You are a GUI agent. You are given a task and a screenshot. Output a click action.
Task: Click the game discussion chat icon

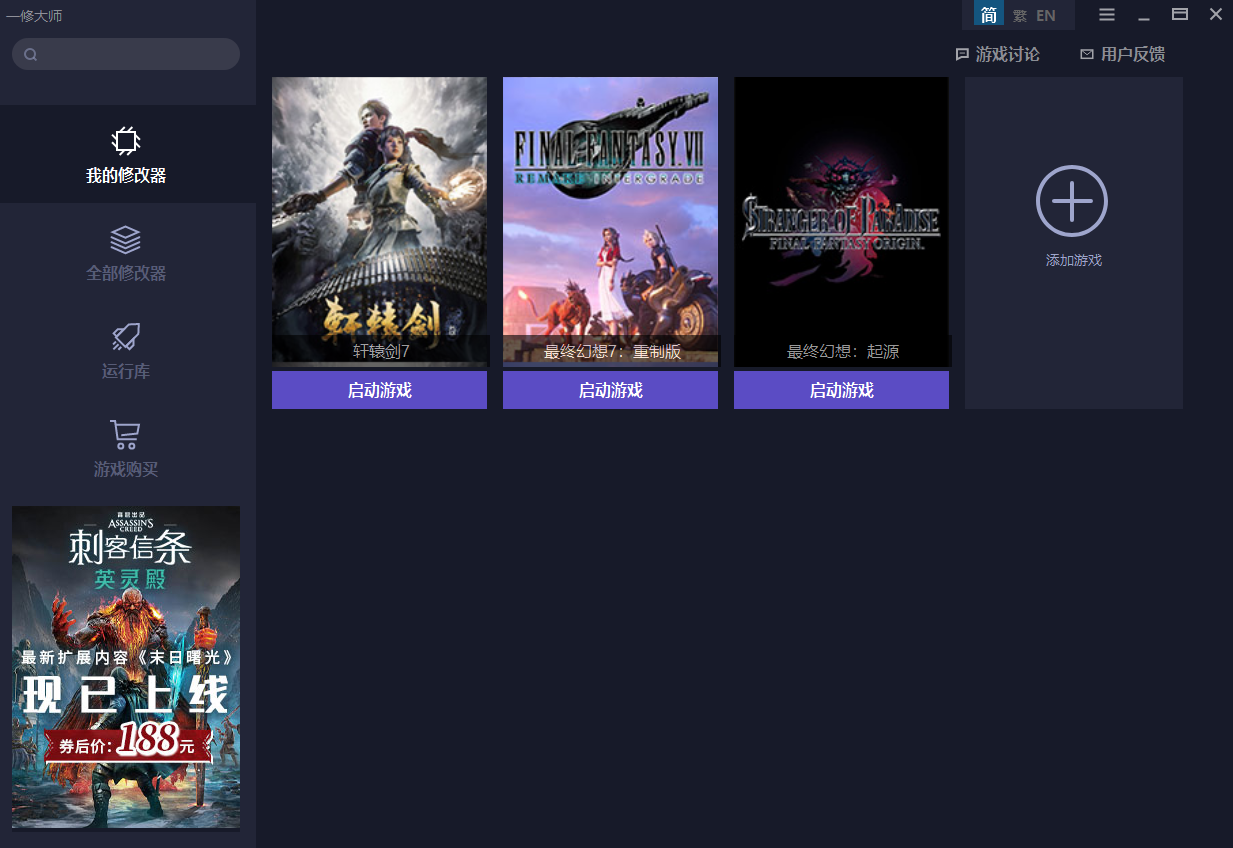[x=962, y=55]
